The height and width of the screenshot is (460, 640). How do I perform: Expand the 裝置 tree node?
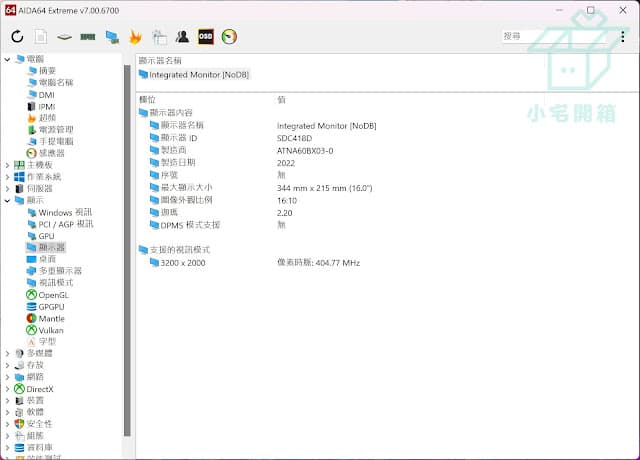point(7,401)
